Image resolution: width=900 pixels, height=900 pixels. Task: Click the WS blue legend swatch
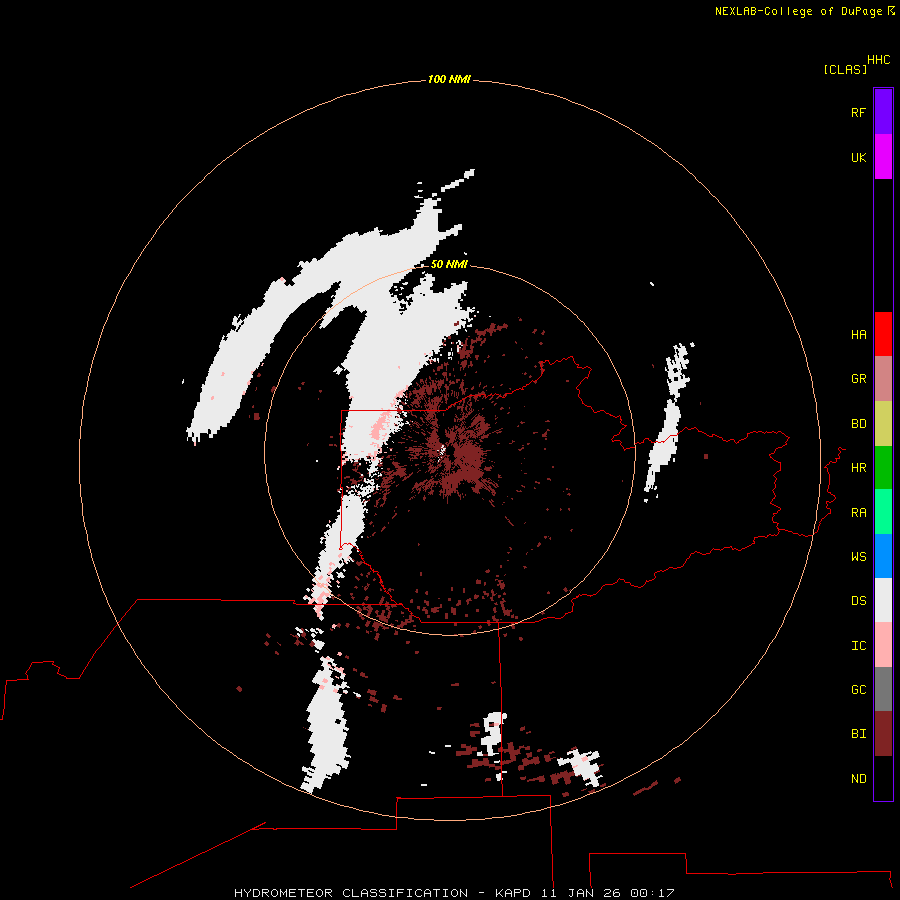(883, 556)
